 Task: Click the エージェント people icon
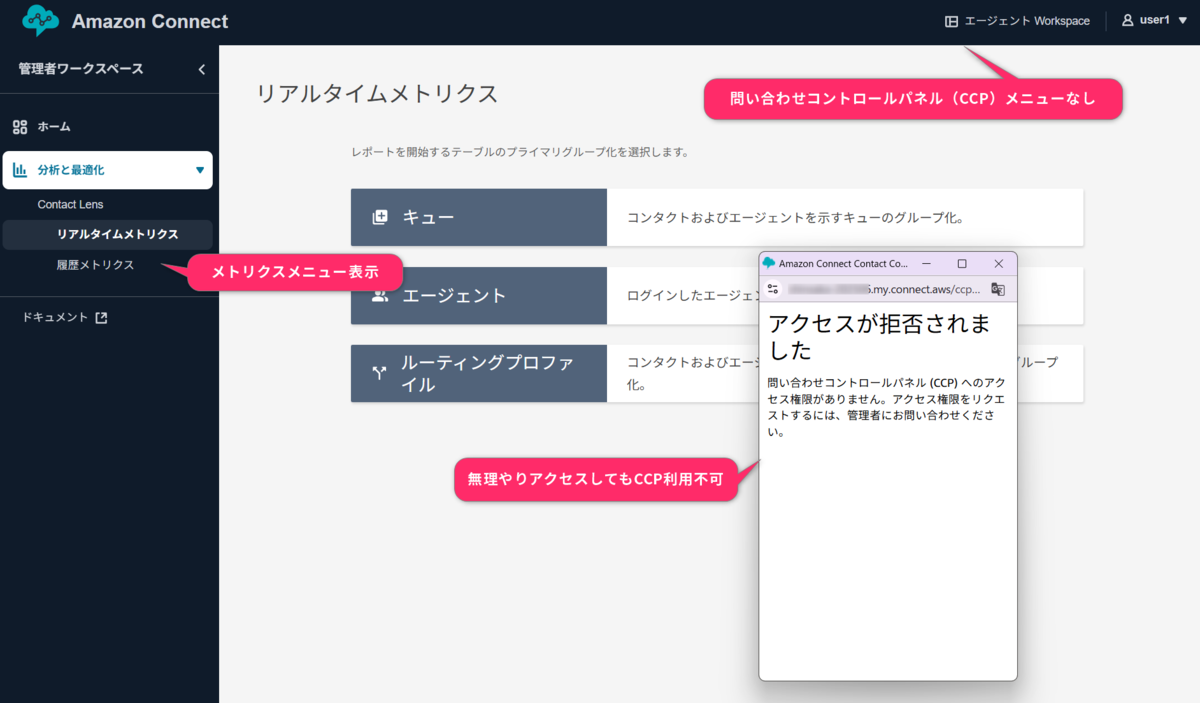coord(379,296)
